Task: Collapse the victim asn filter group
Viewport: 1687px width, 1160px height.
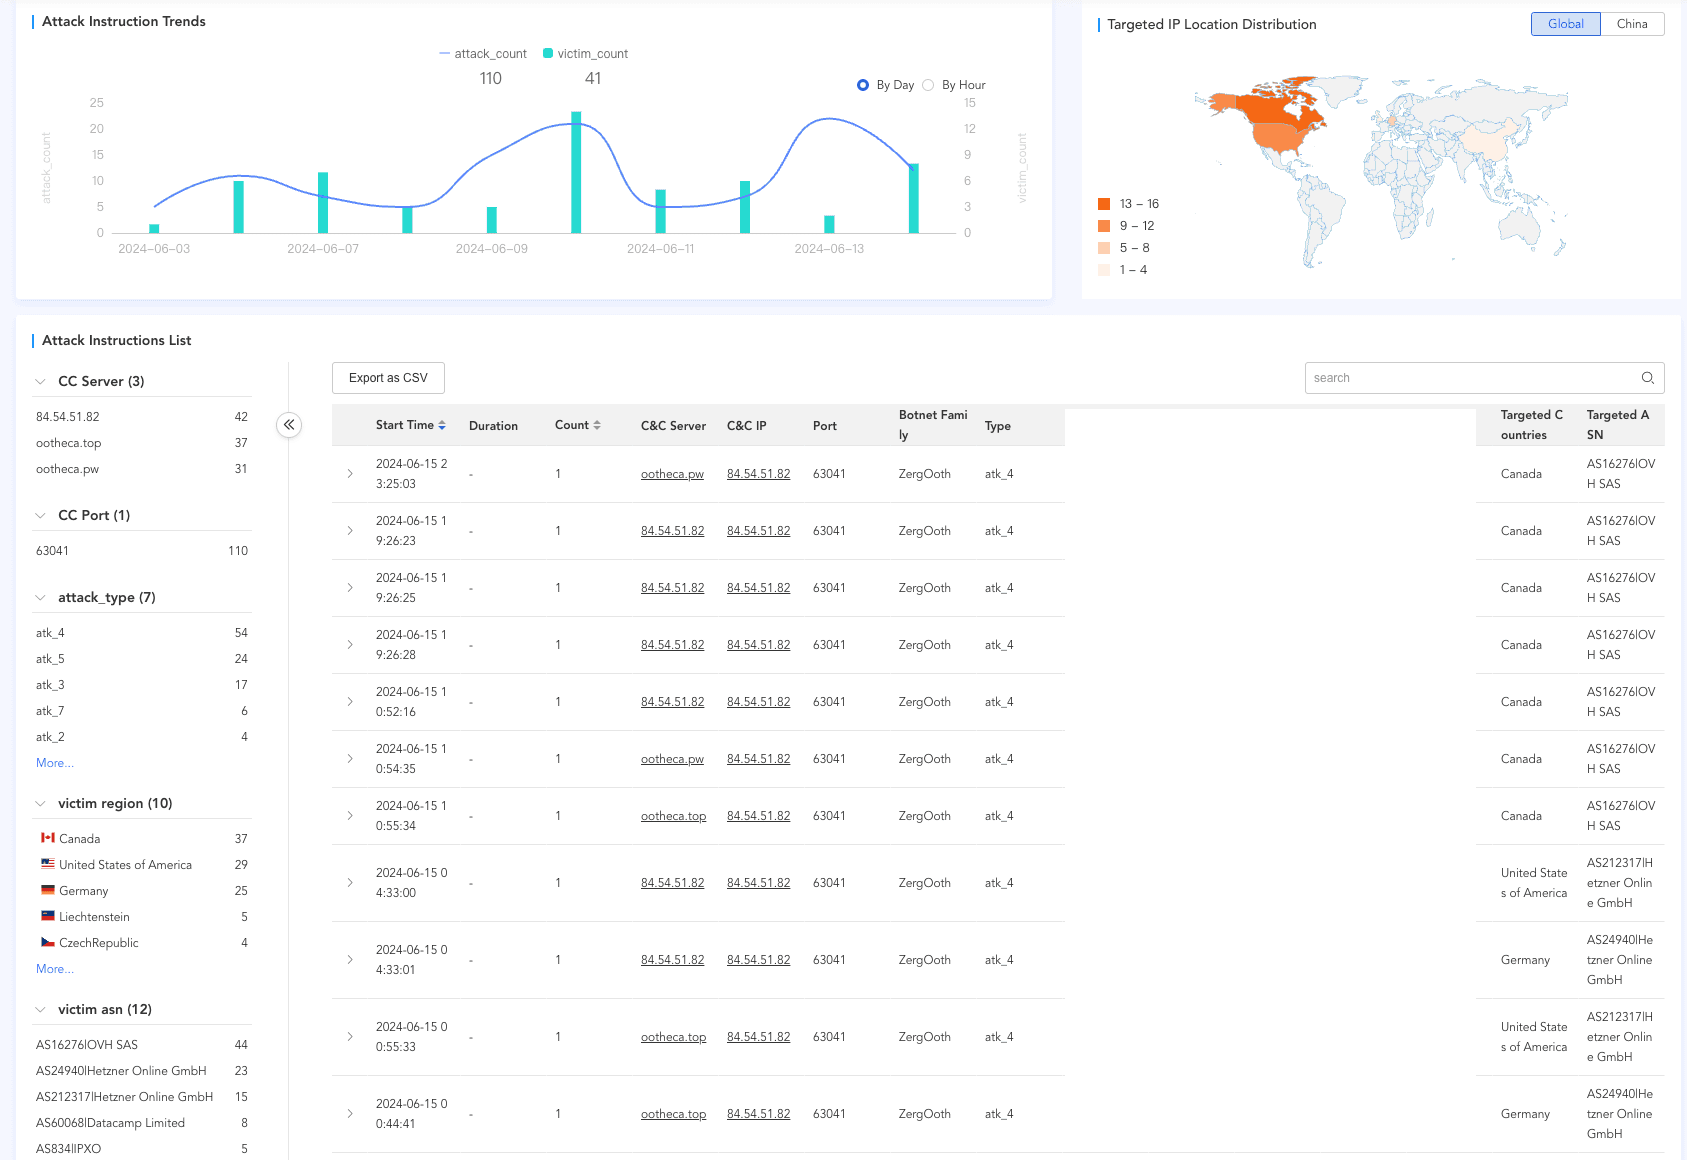Action: tap(41, 1009)
